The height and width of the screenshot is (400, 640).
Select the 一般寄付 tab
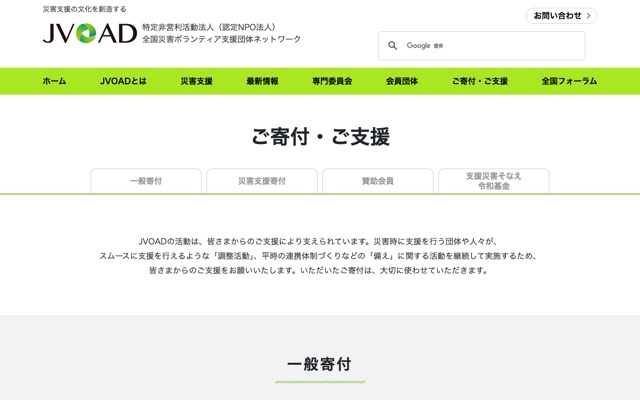tap(146, 181)
